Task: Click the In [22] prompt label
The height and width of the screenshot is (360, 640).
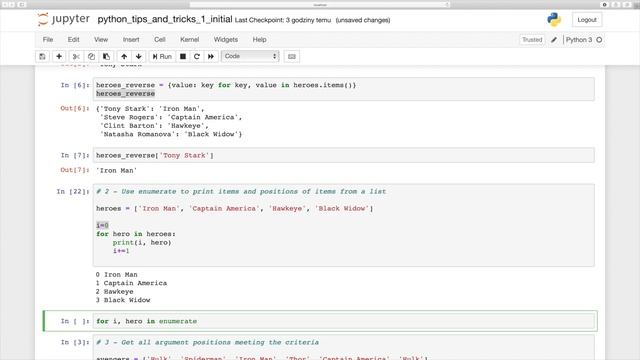Action: 73,191
